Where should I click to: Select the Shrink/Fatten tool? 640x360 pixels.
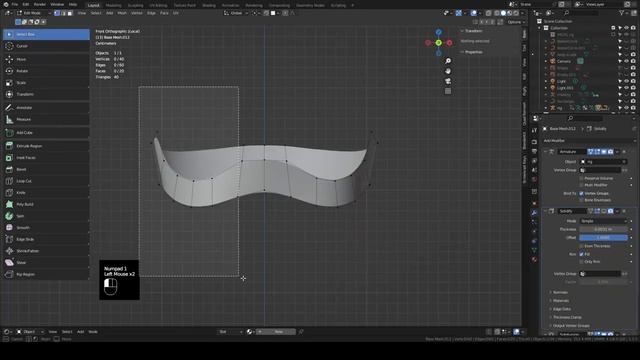click(x=46, y=251)
